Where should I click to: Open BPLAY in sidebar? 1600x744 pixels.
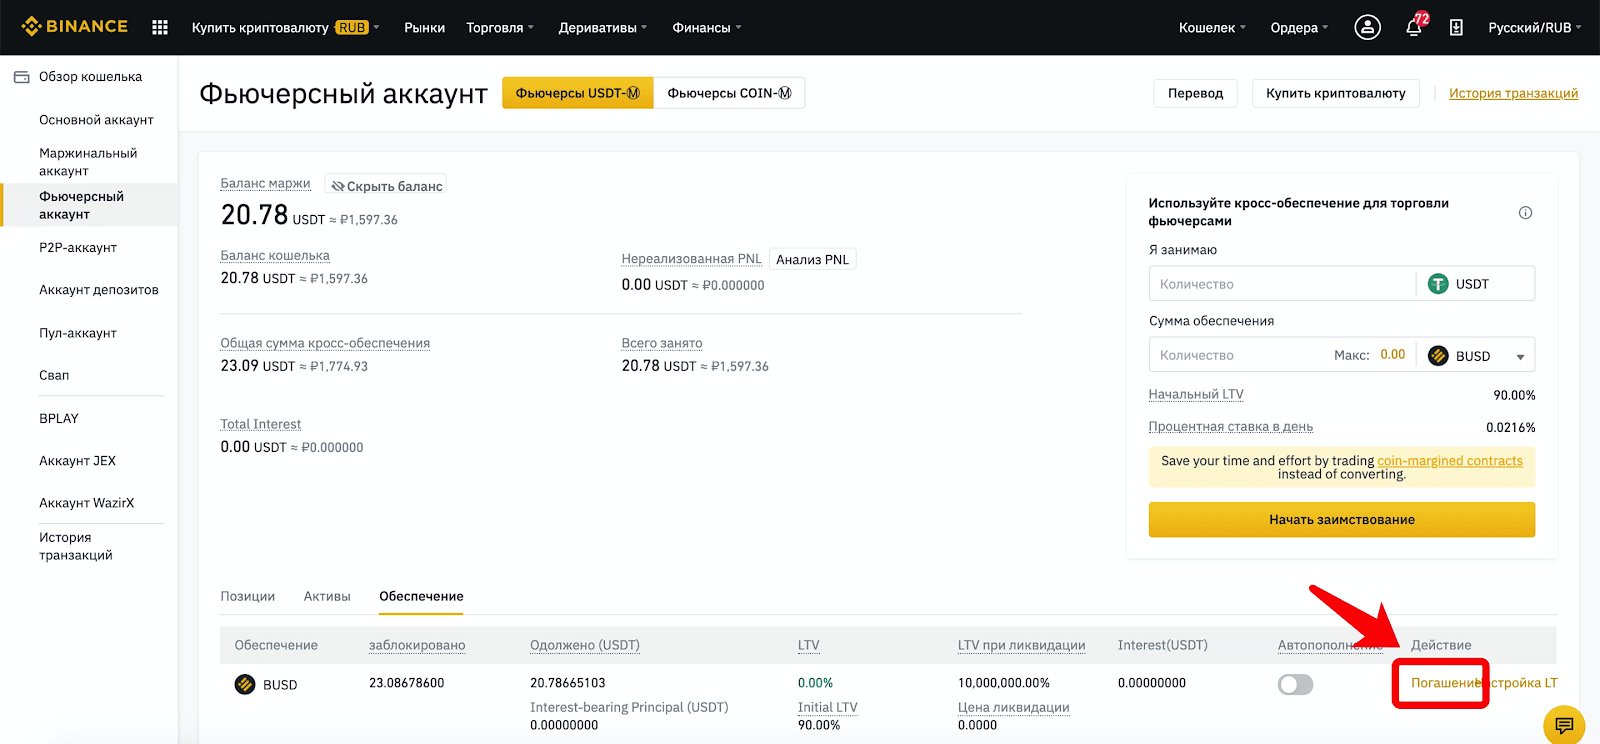click(58, 419)
